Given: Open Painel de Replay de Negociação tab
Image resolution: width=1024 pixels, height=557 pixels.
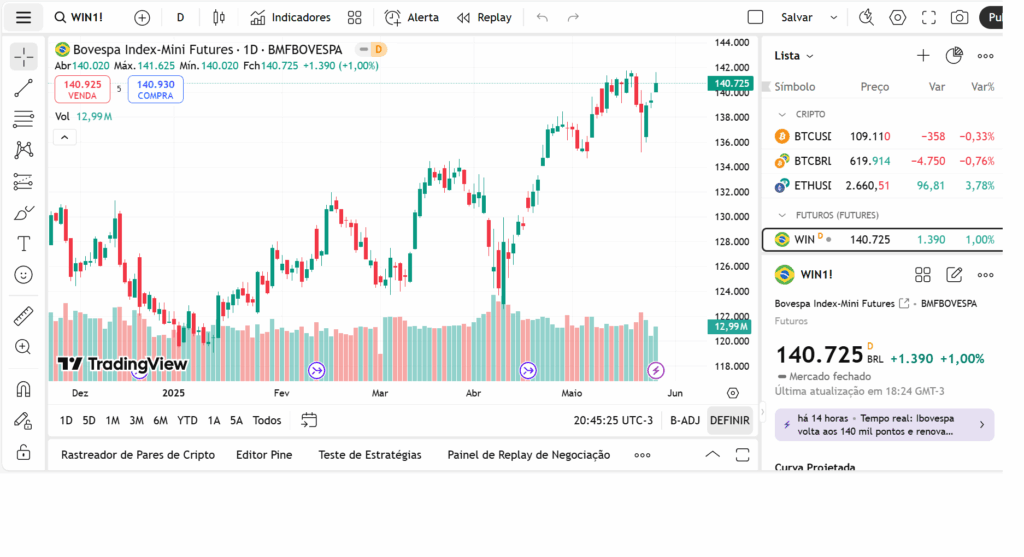Looking at the screenshot, I should [528, 455].
